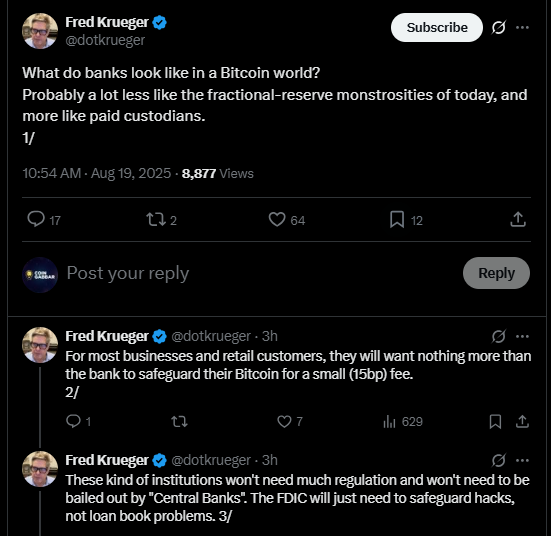This screenshot has height=536, width=551.
Task: Share the 2/ thread post
Action: click(x=523, y=421)
